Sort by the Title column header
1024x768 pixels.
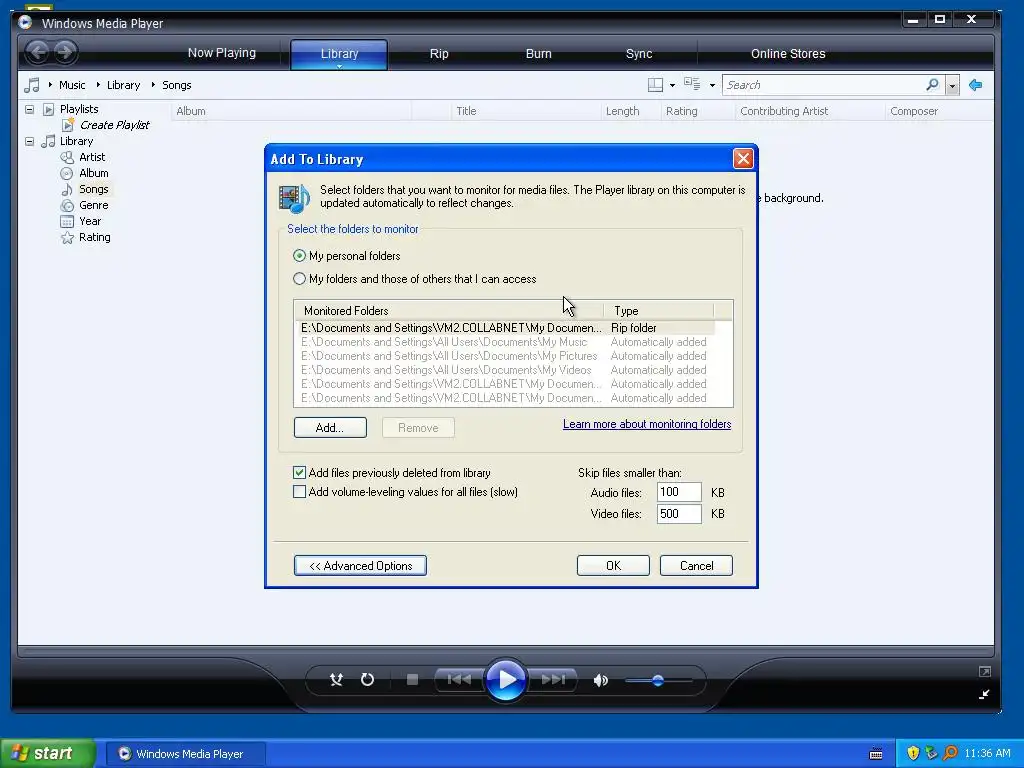526,111
